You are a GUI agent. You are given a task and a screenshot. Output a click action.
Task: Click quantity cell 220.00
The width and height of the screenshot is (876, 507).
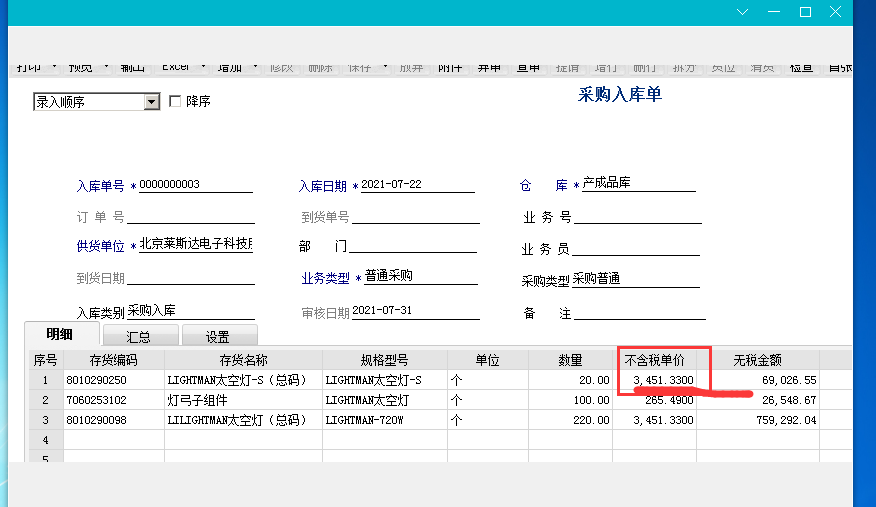click(570, 420)
